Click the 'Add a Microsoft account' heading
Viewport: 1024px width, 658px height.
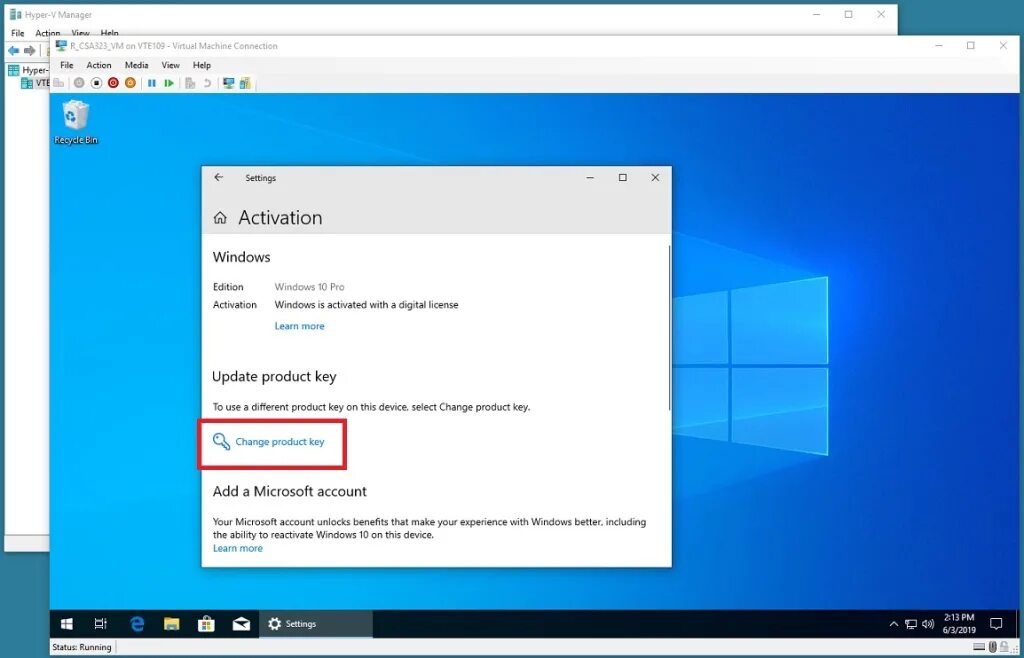(x=290, y=492)
